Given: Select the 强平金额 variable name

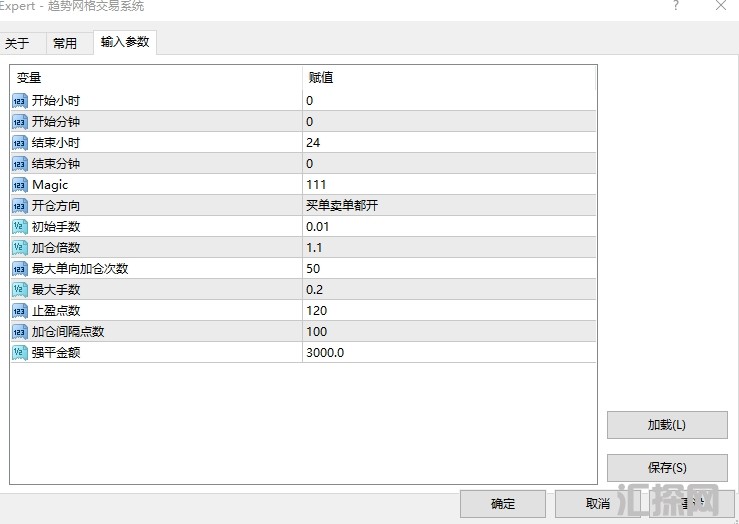Looking at the screenshot, I should click(56, 352).
